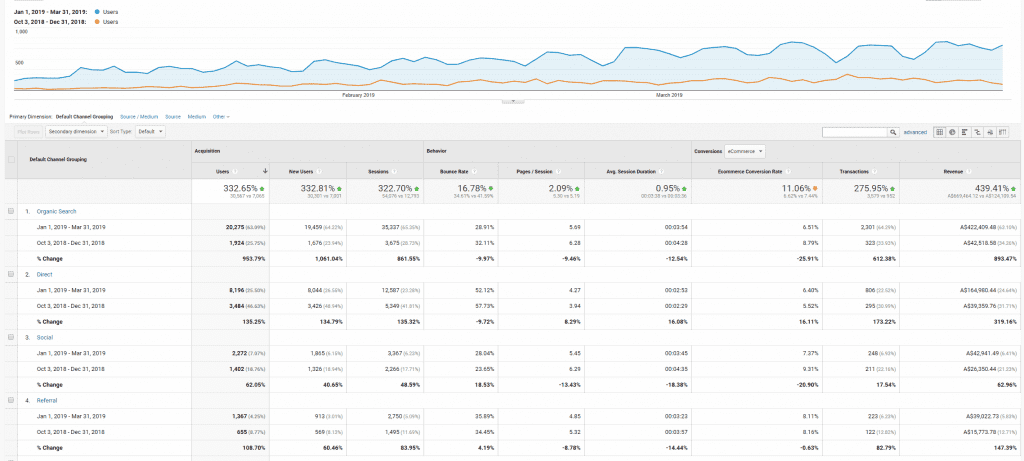
Task: Click the chart resize handle below timeline
Action: pos(512,102)
